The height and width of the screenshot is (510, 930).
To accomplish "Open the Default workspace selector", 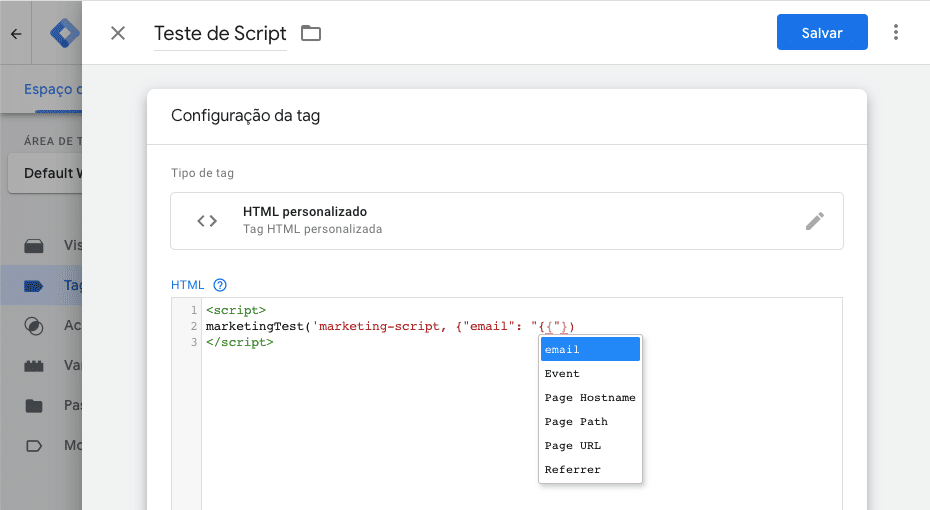I will [45, 173].
